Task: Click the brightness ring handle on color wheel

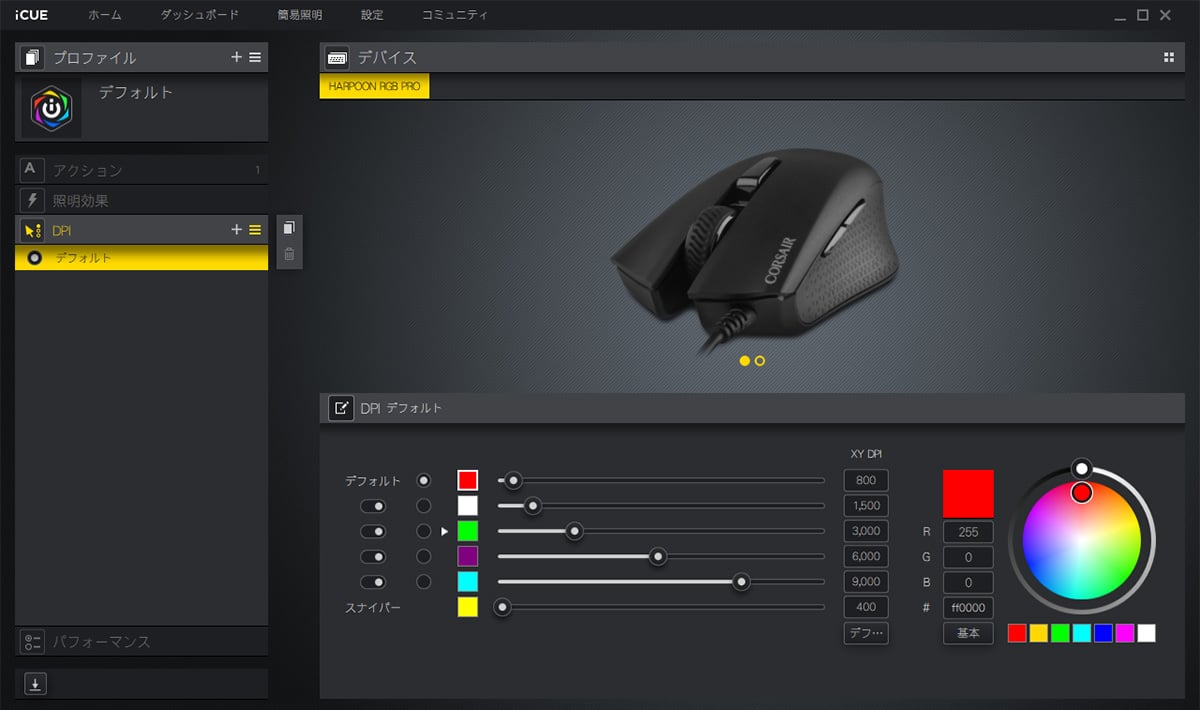Action: 1081,468
